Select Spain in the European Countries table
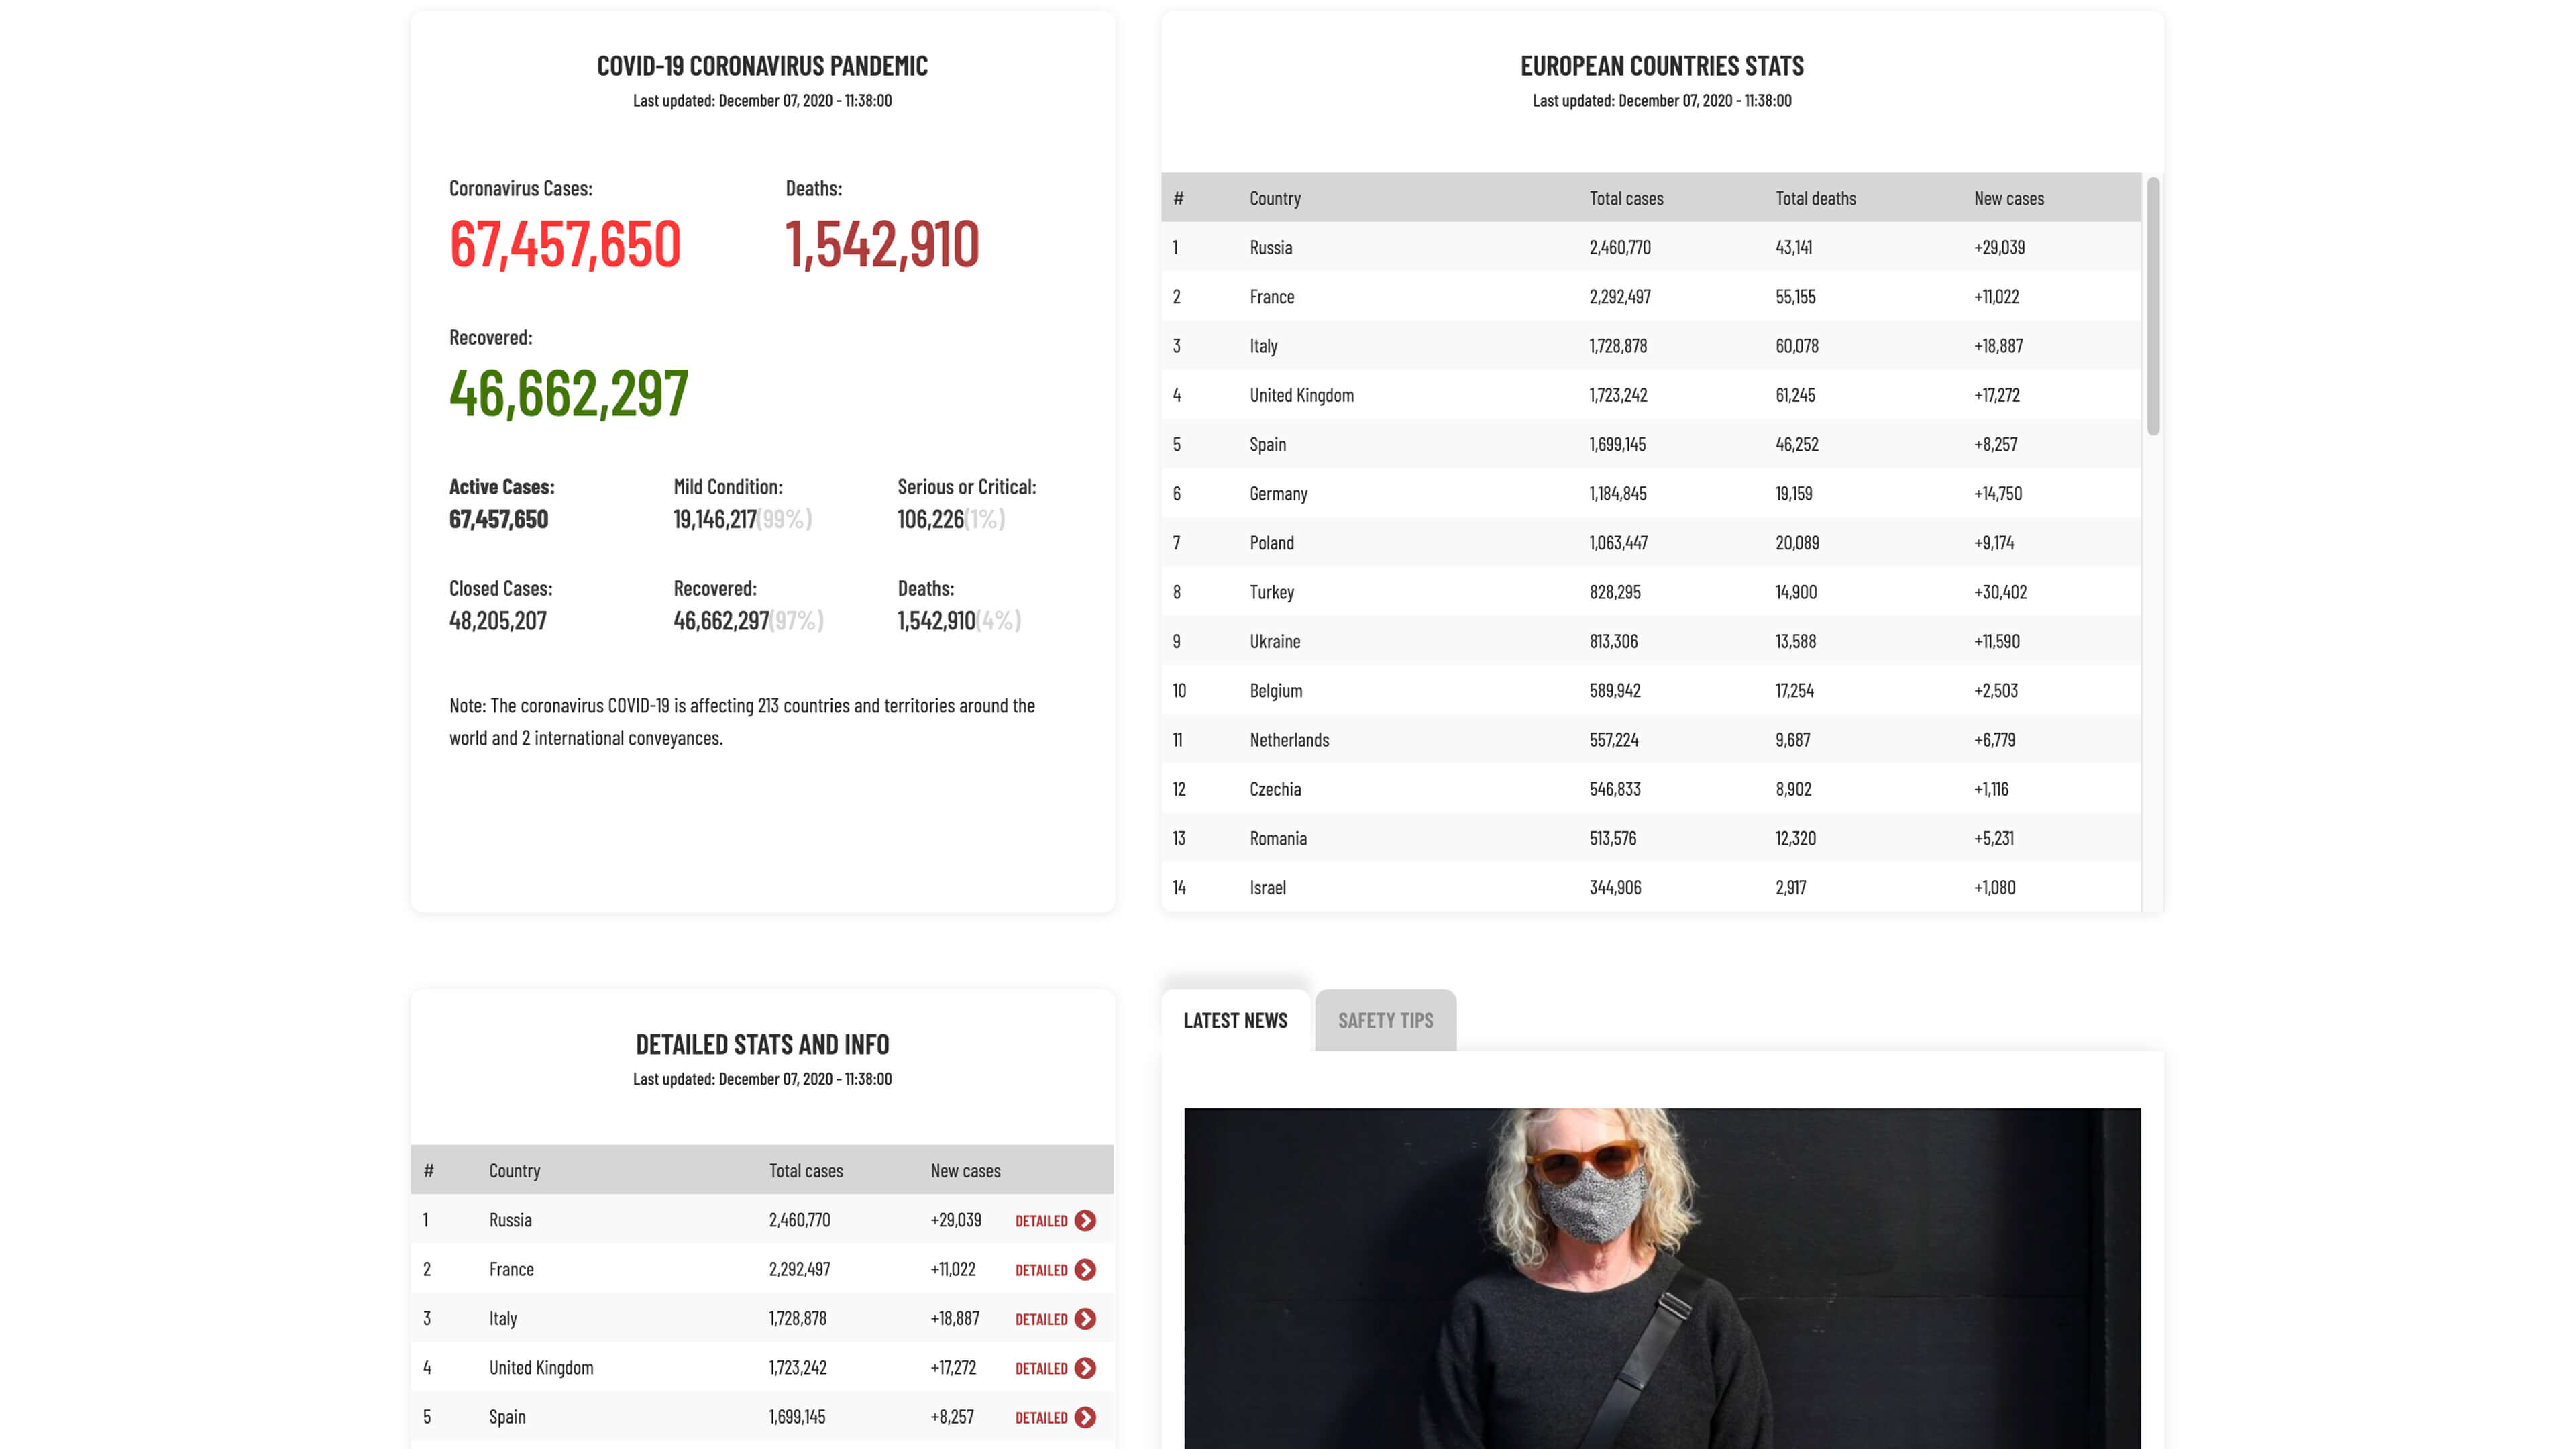2576x1449 pixels. (x=1650, y=444)
